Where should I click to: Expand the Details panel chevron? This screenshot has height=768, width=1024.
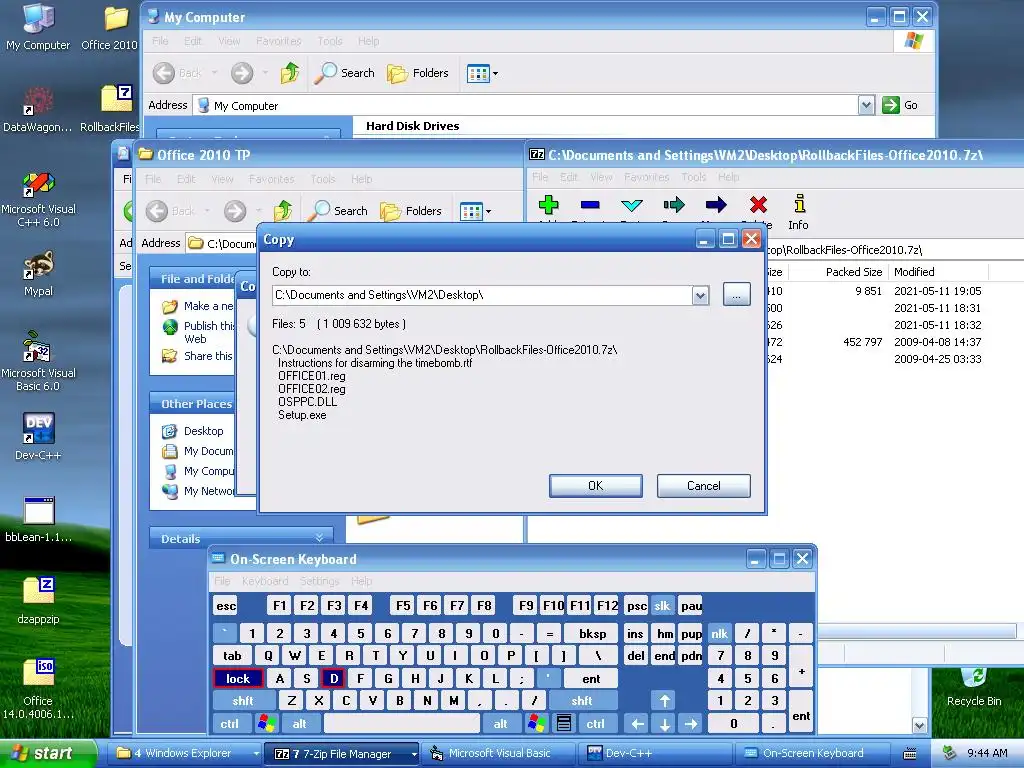pyautogui.click(x=319, y=538)
